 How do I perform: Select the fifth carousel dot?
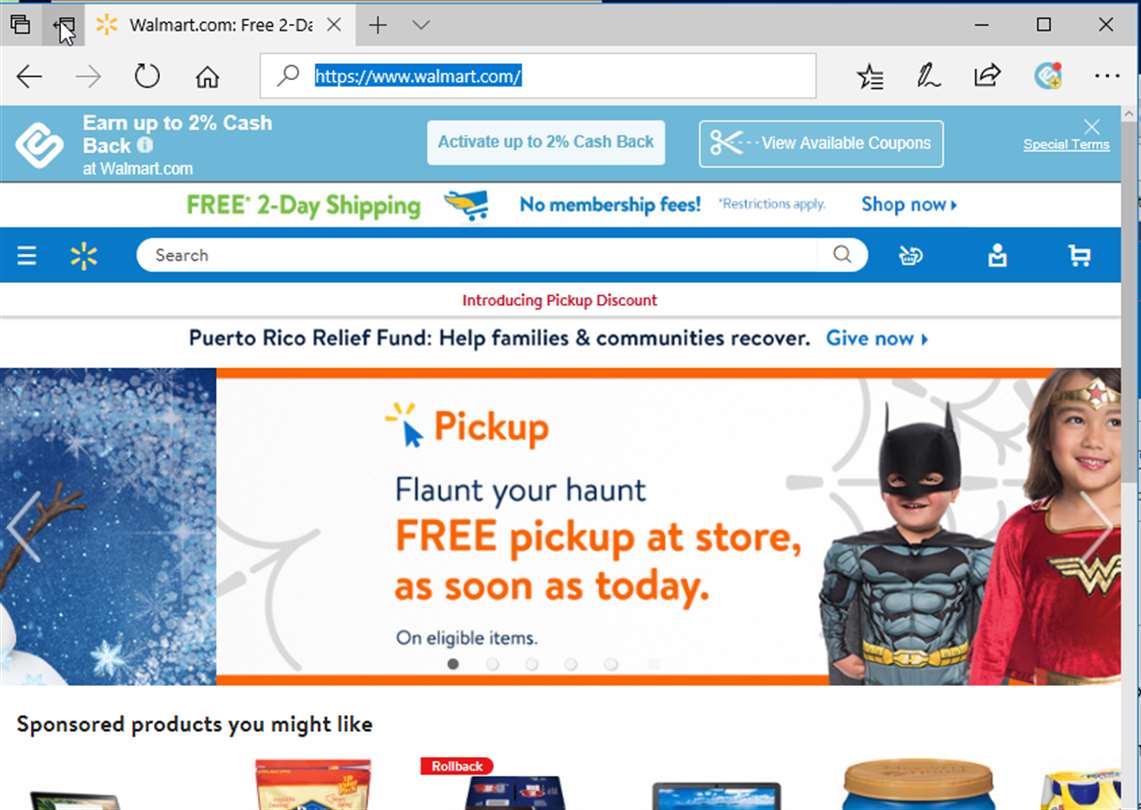[x=611, y=664]
